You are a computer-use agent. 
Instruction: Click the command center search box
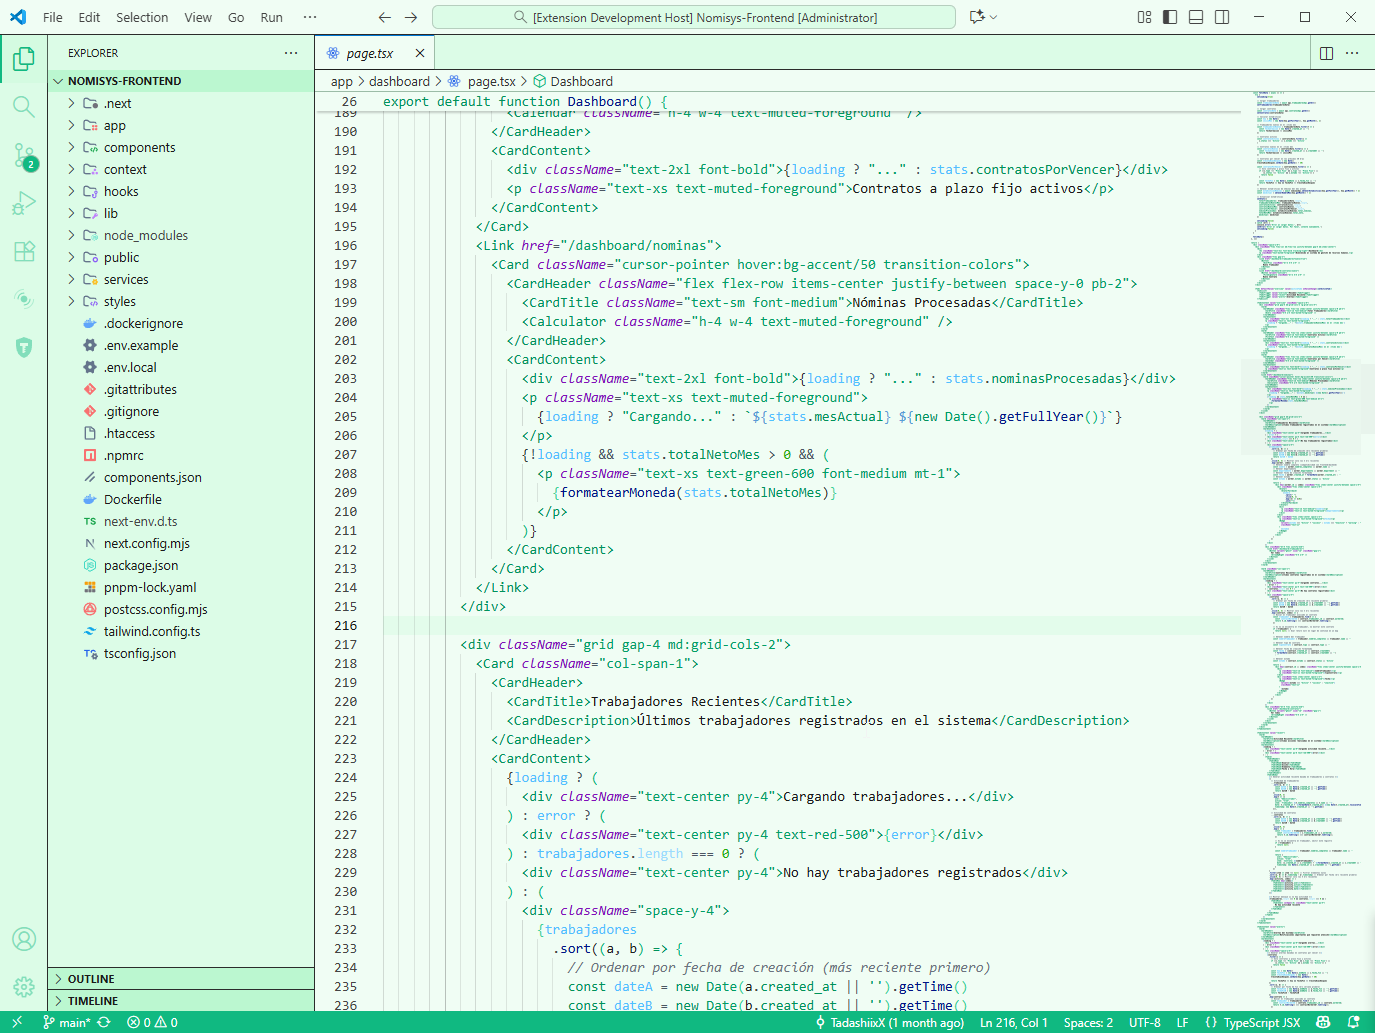694,17
